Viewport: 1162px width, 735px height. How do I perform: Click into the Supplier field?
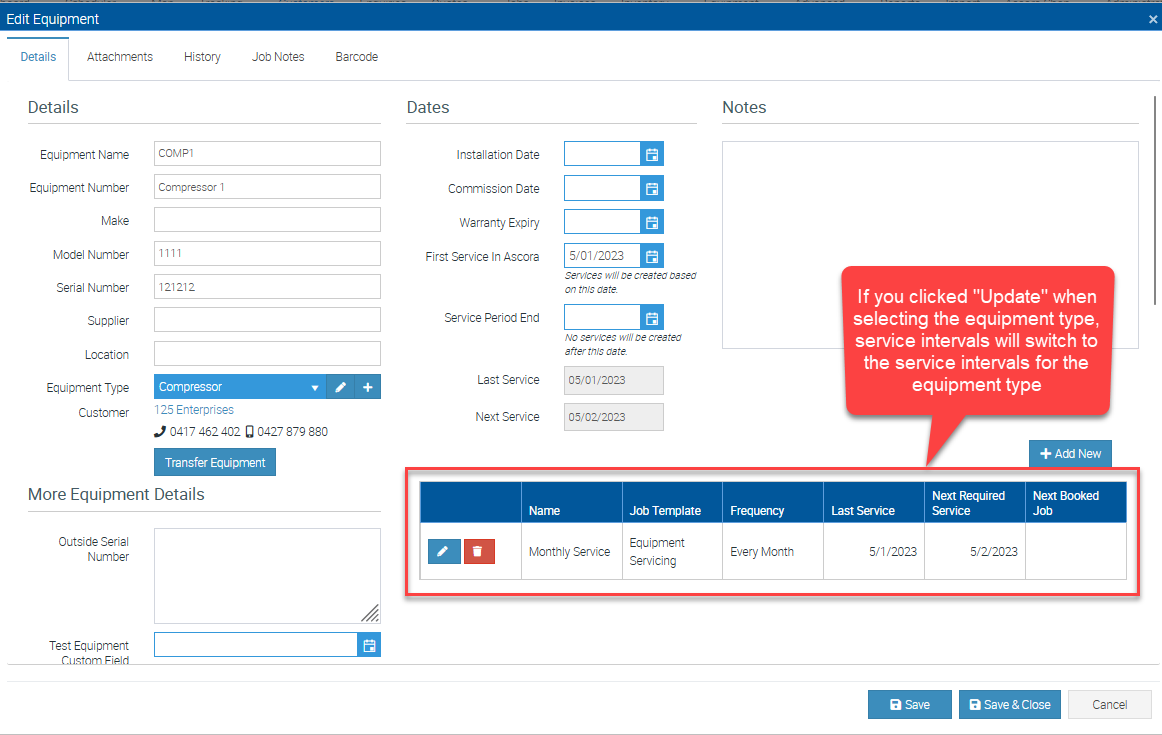coord(268,320)
